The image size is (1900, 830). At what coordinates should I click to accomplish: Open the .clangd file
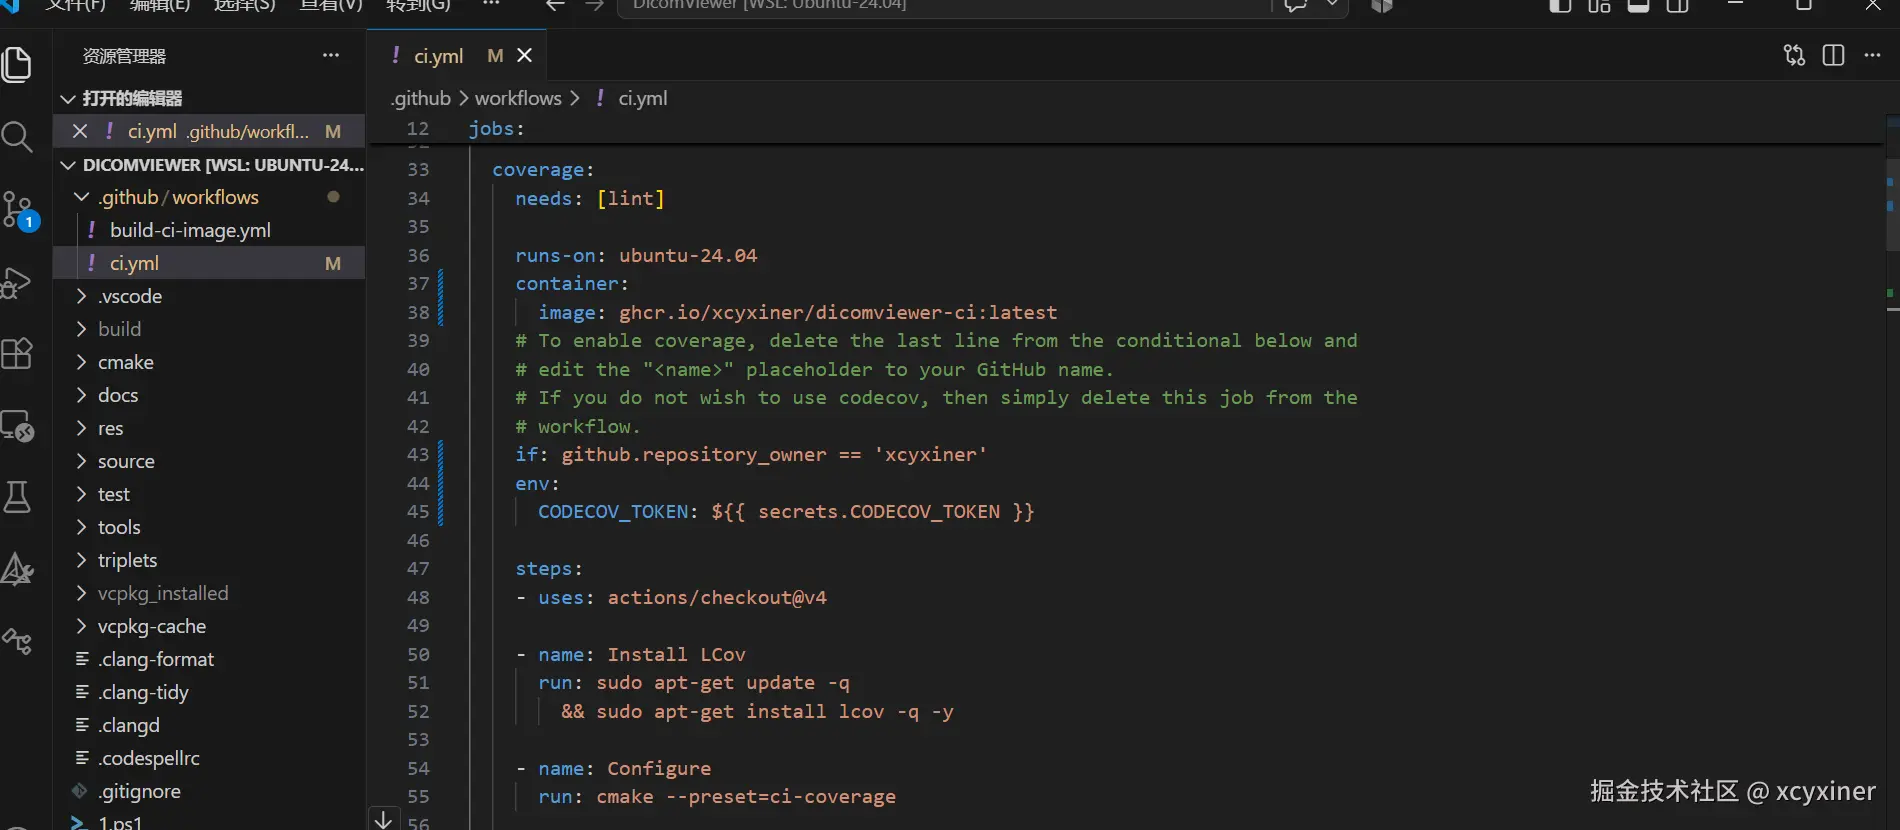[208, 725]
